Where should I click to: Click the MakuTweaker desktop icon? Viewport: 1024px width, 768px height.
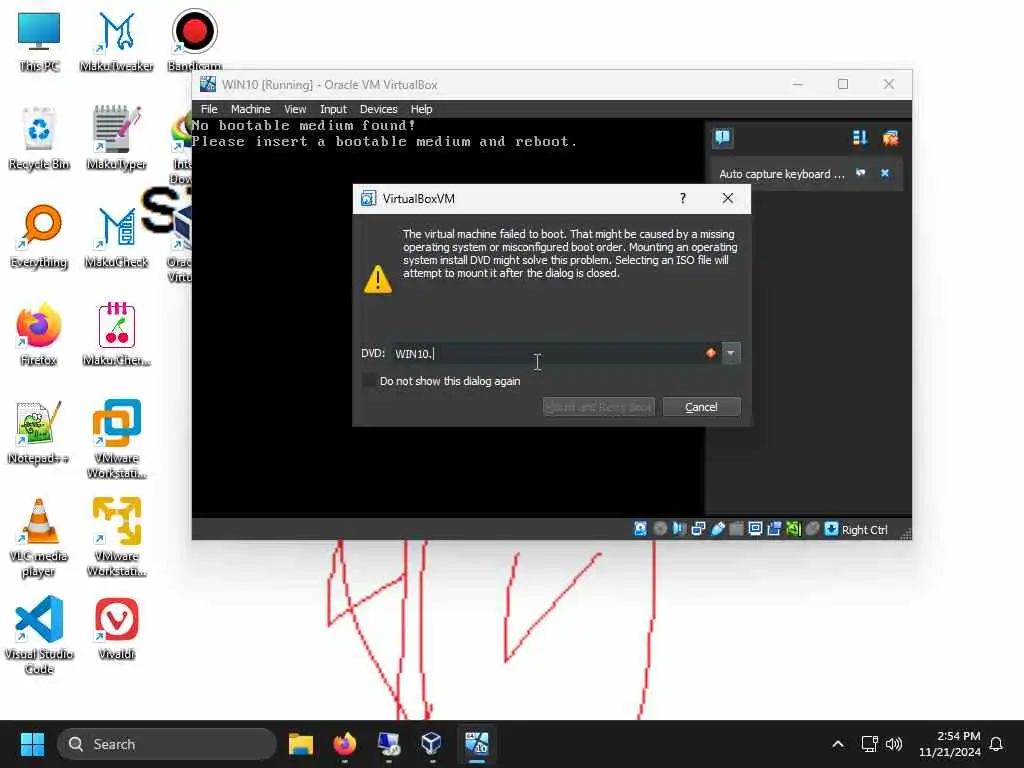(116, 40)
